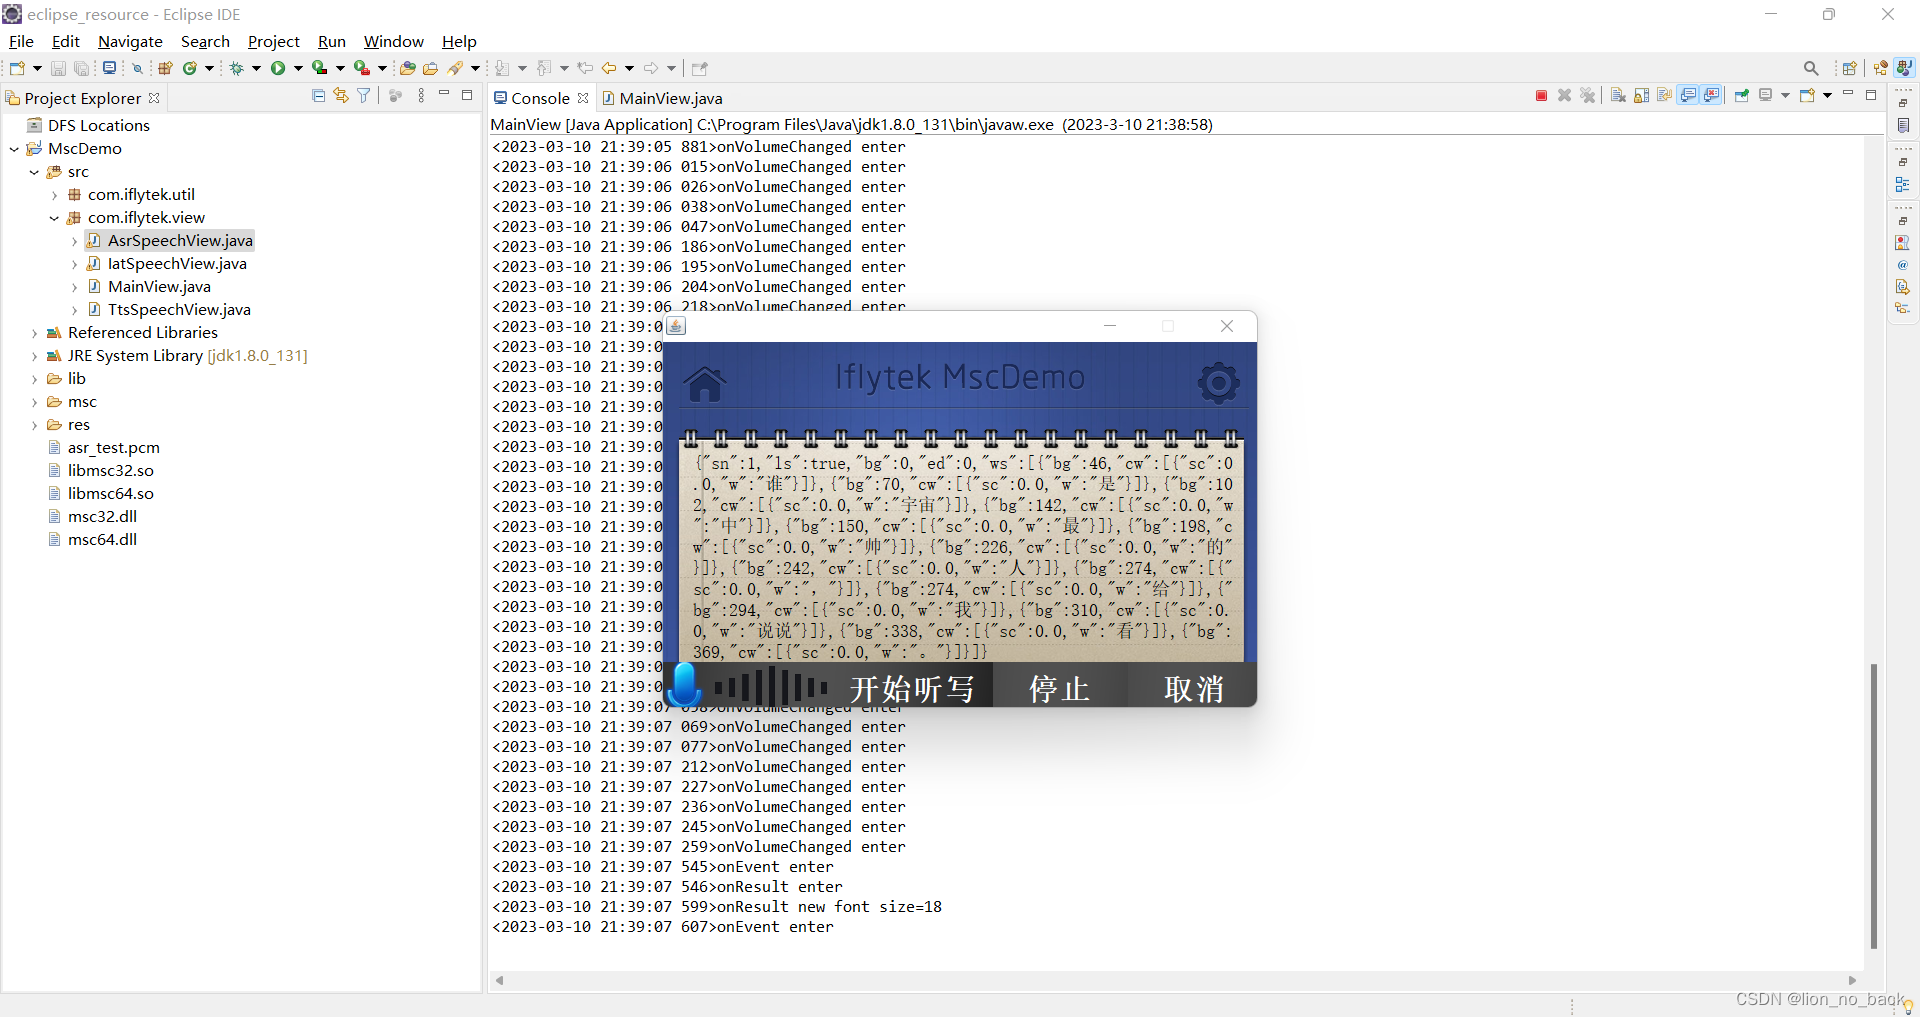
Task: Open the Project Explorer View Menu dots
Action: pyautogui.click(x=421, y=96)
